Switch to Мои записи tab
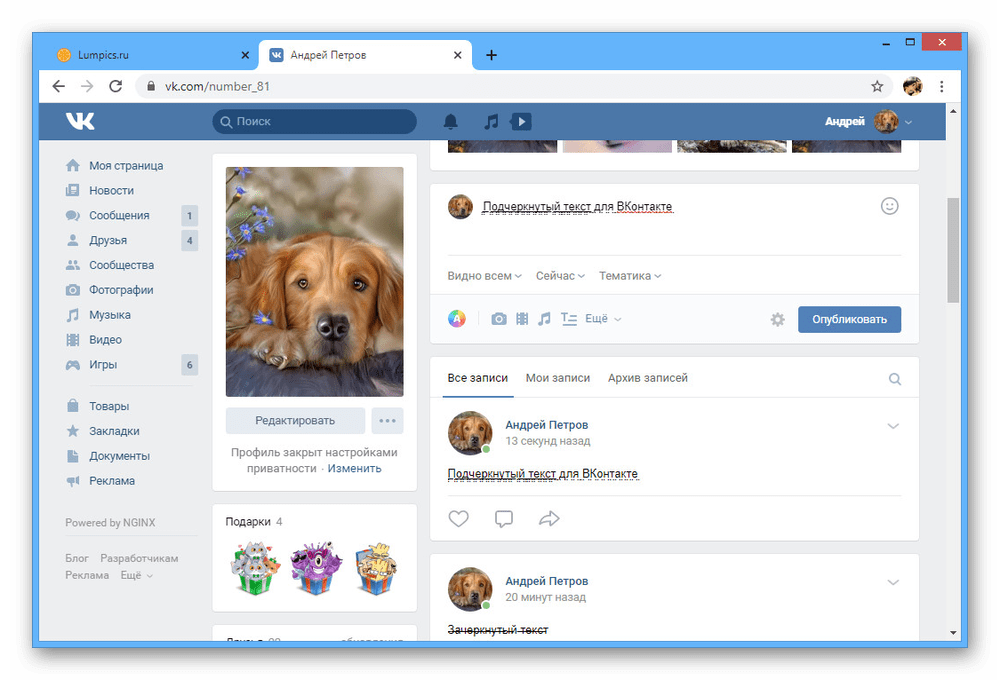Viewport: 1000px width, 680px height. point(557,378)
